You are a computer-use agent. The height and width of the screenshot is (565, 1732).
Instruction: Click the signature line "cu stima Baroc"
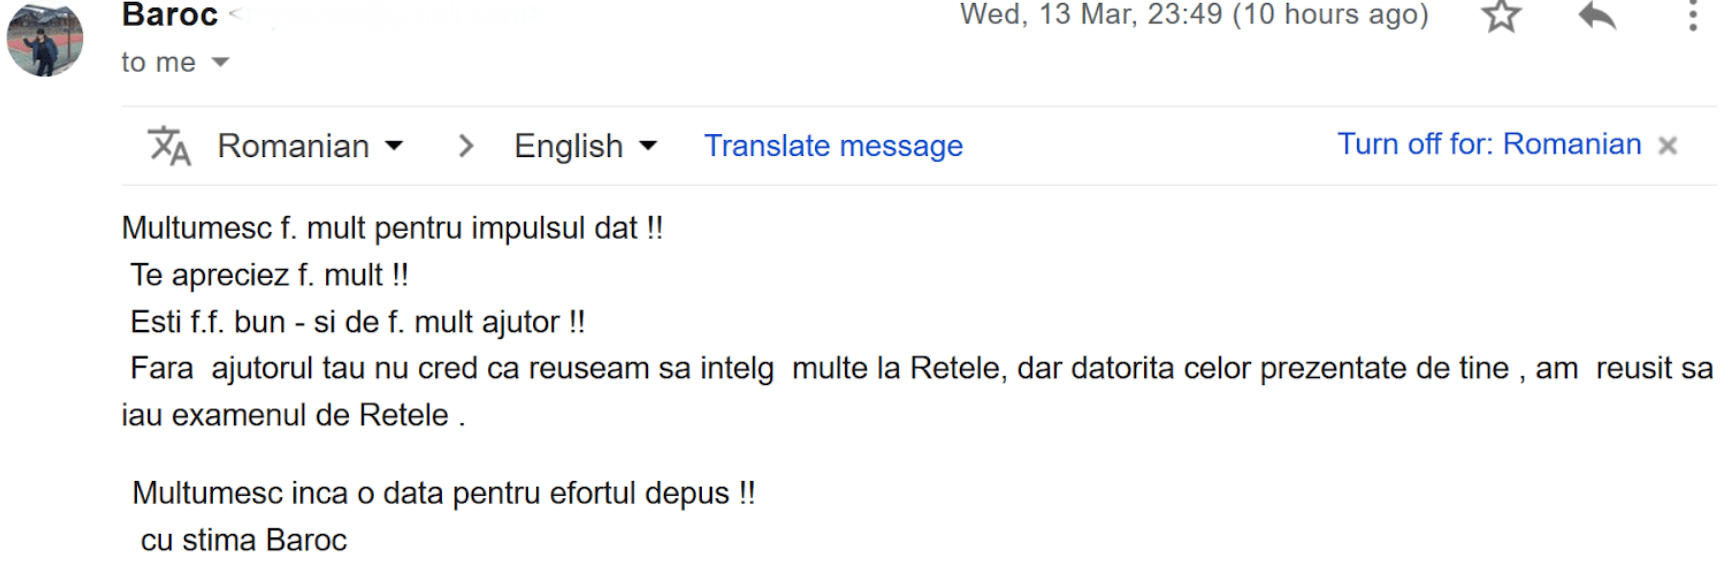point(244,540)
